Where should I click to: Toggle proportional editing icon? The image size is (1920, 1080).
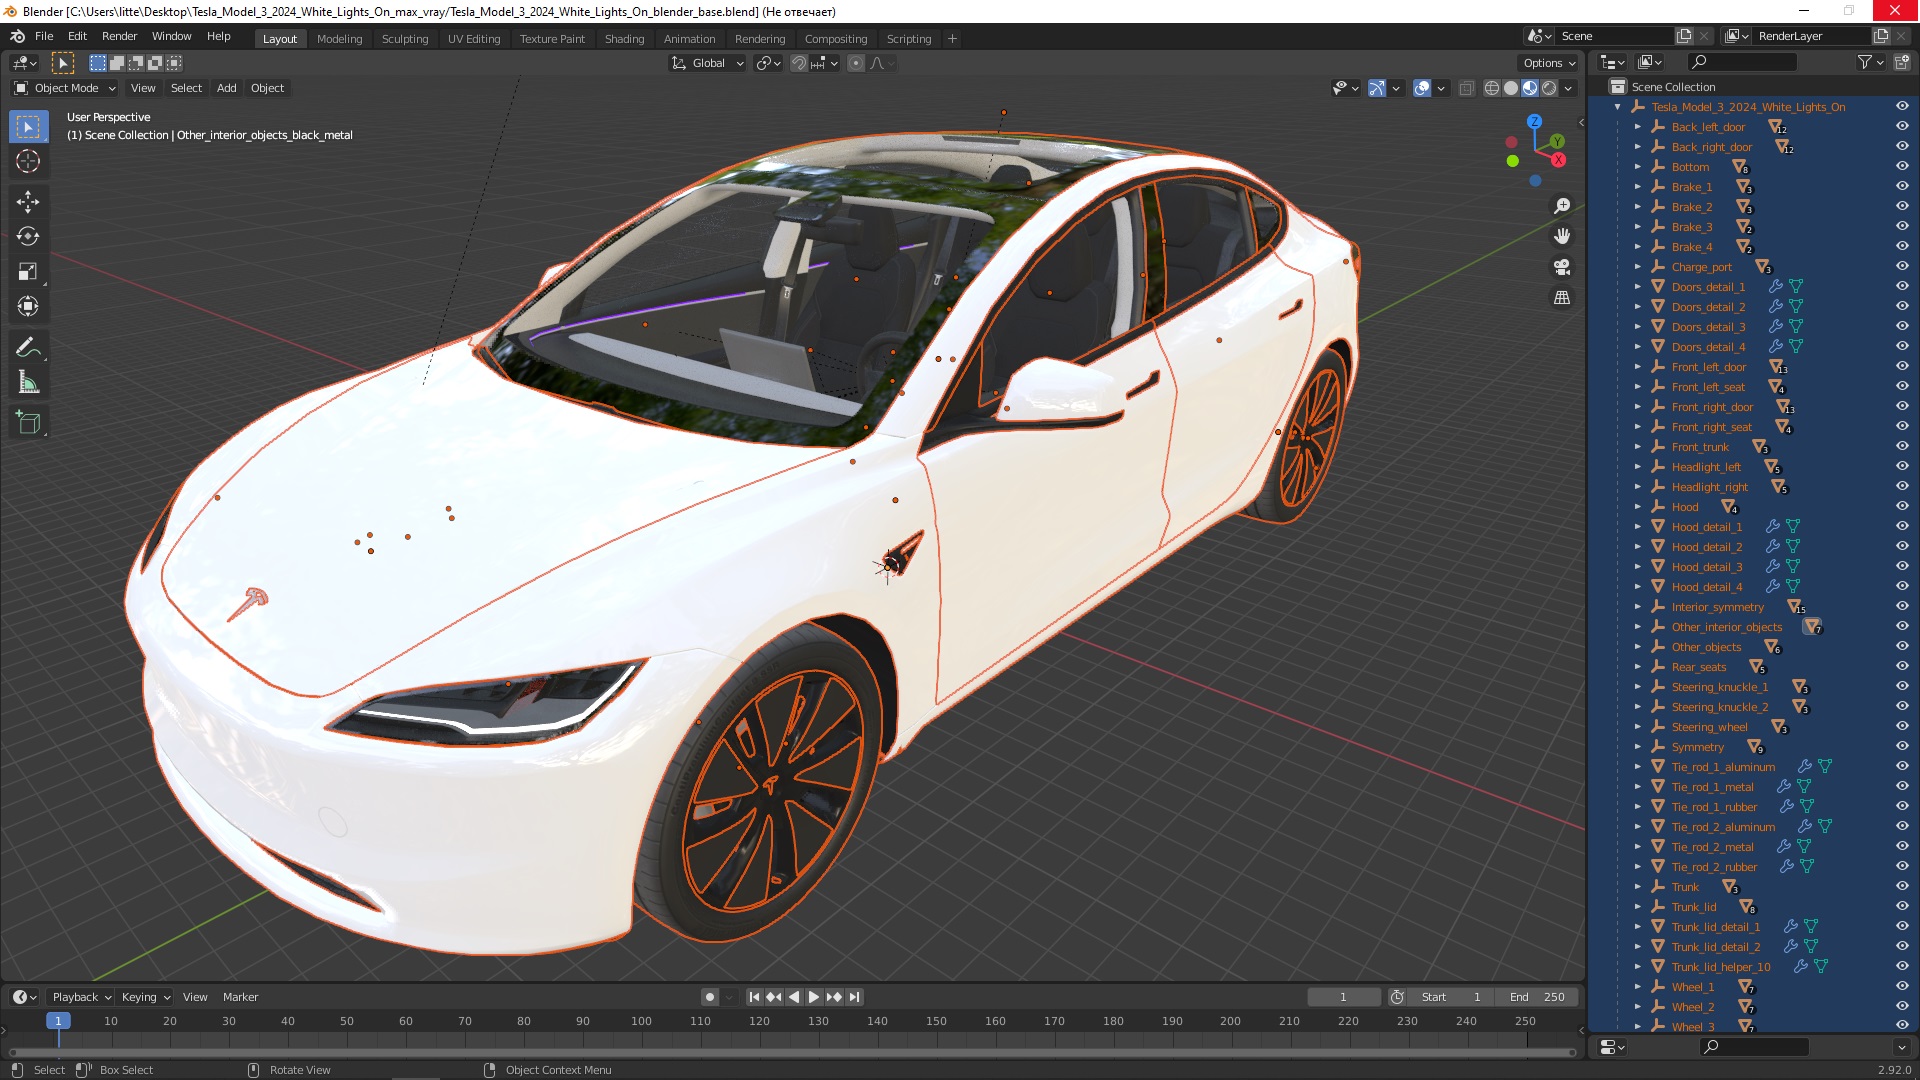[x=855, y=63]
